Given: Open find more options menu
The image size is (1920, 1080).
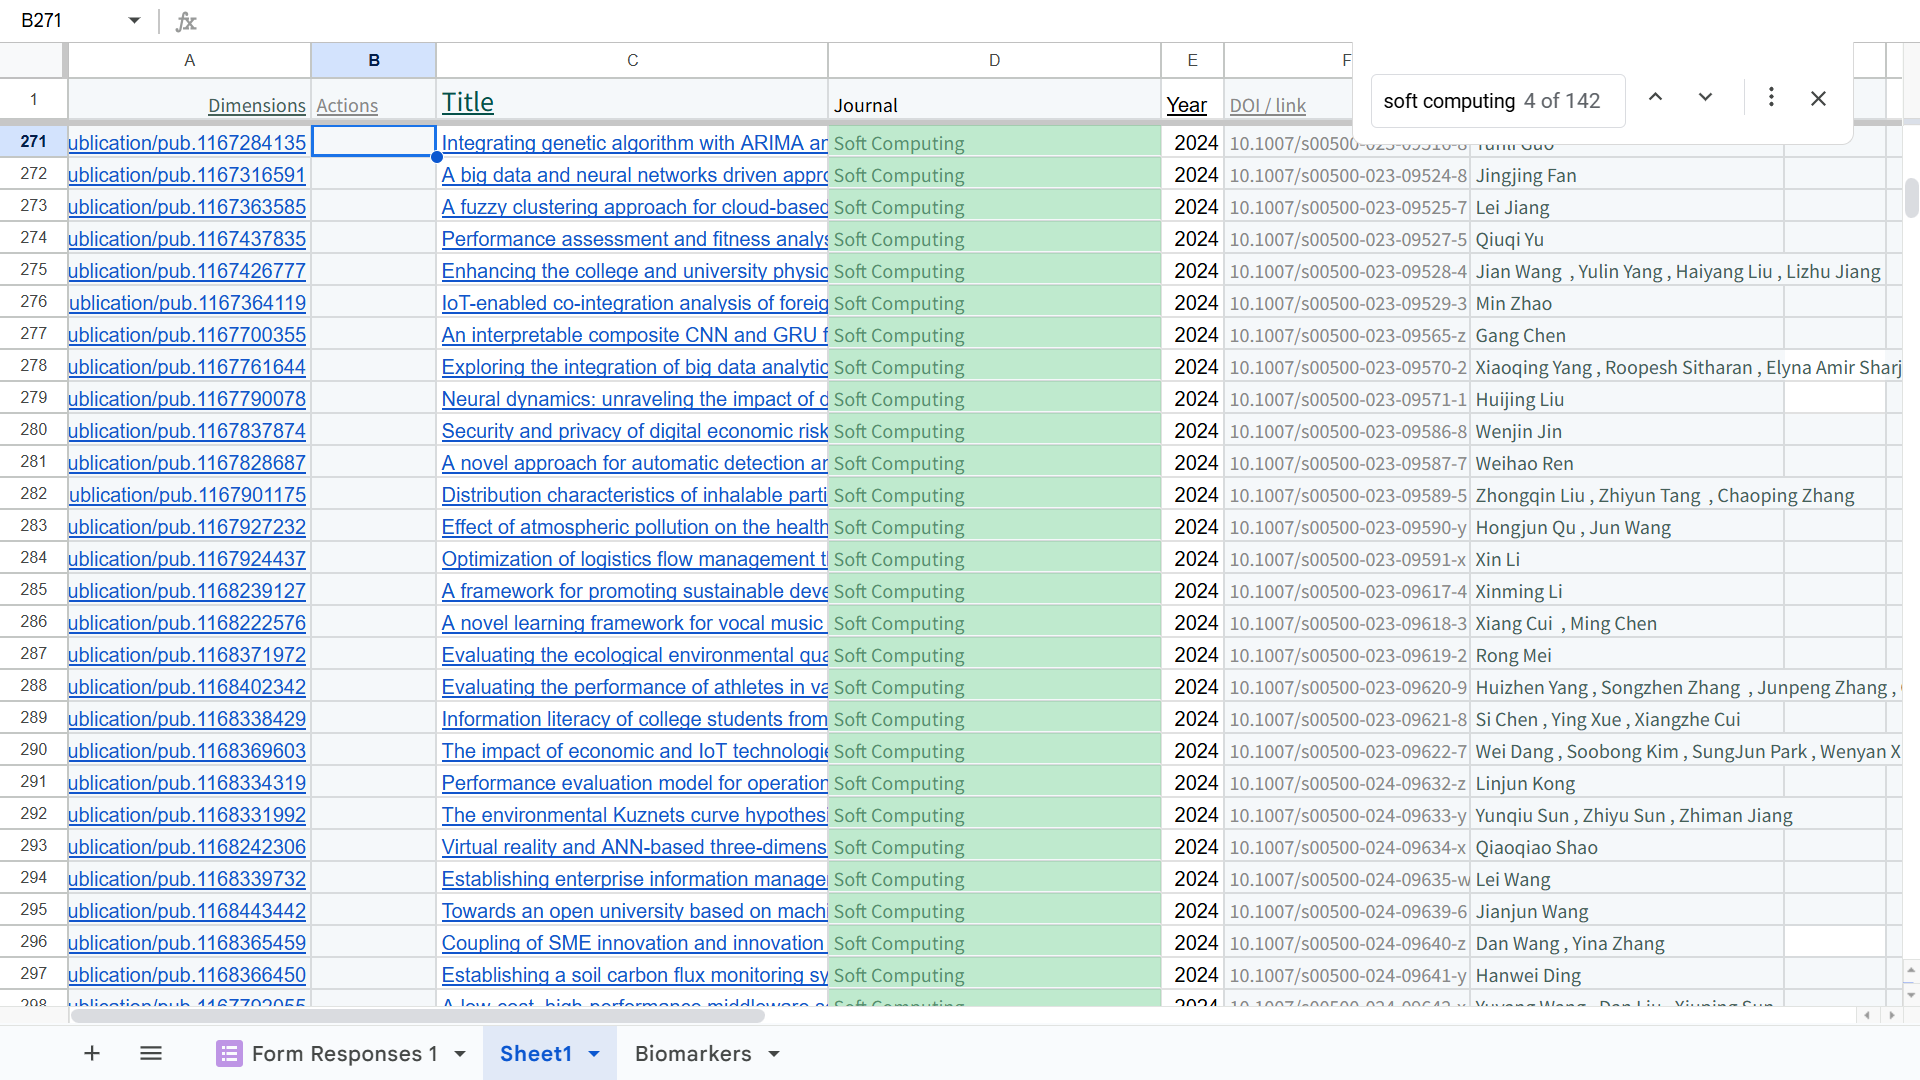Looking at the screenshot, I should coord(1771,98).
